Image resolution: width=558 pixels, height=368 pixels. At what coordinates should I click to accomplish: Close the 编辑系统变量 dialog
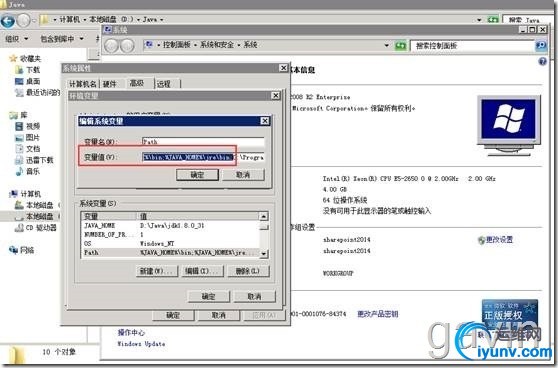point(265,121)
